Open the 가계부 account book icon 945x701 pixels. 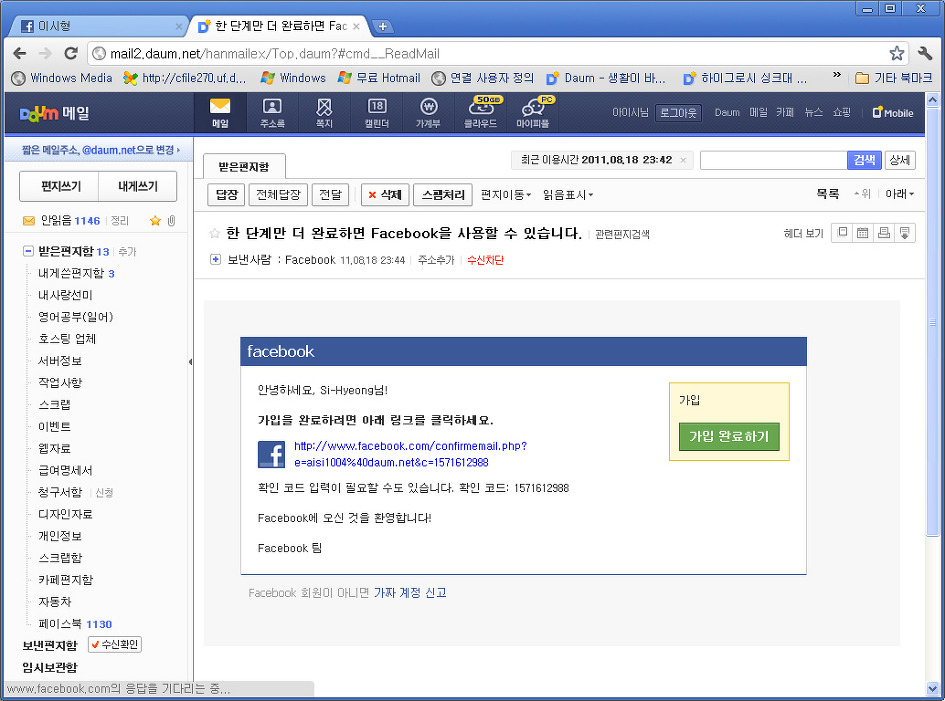[428, 113]
